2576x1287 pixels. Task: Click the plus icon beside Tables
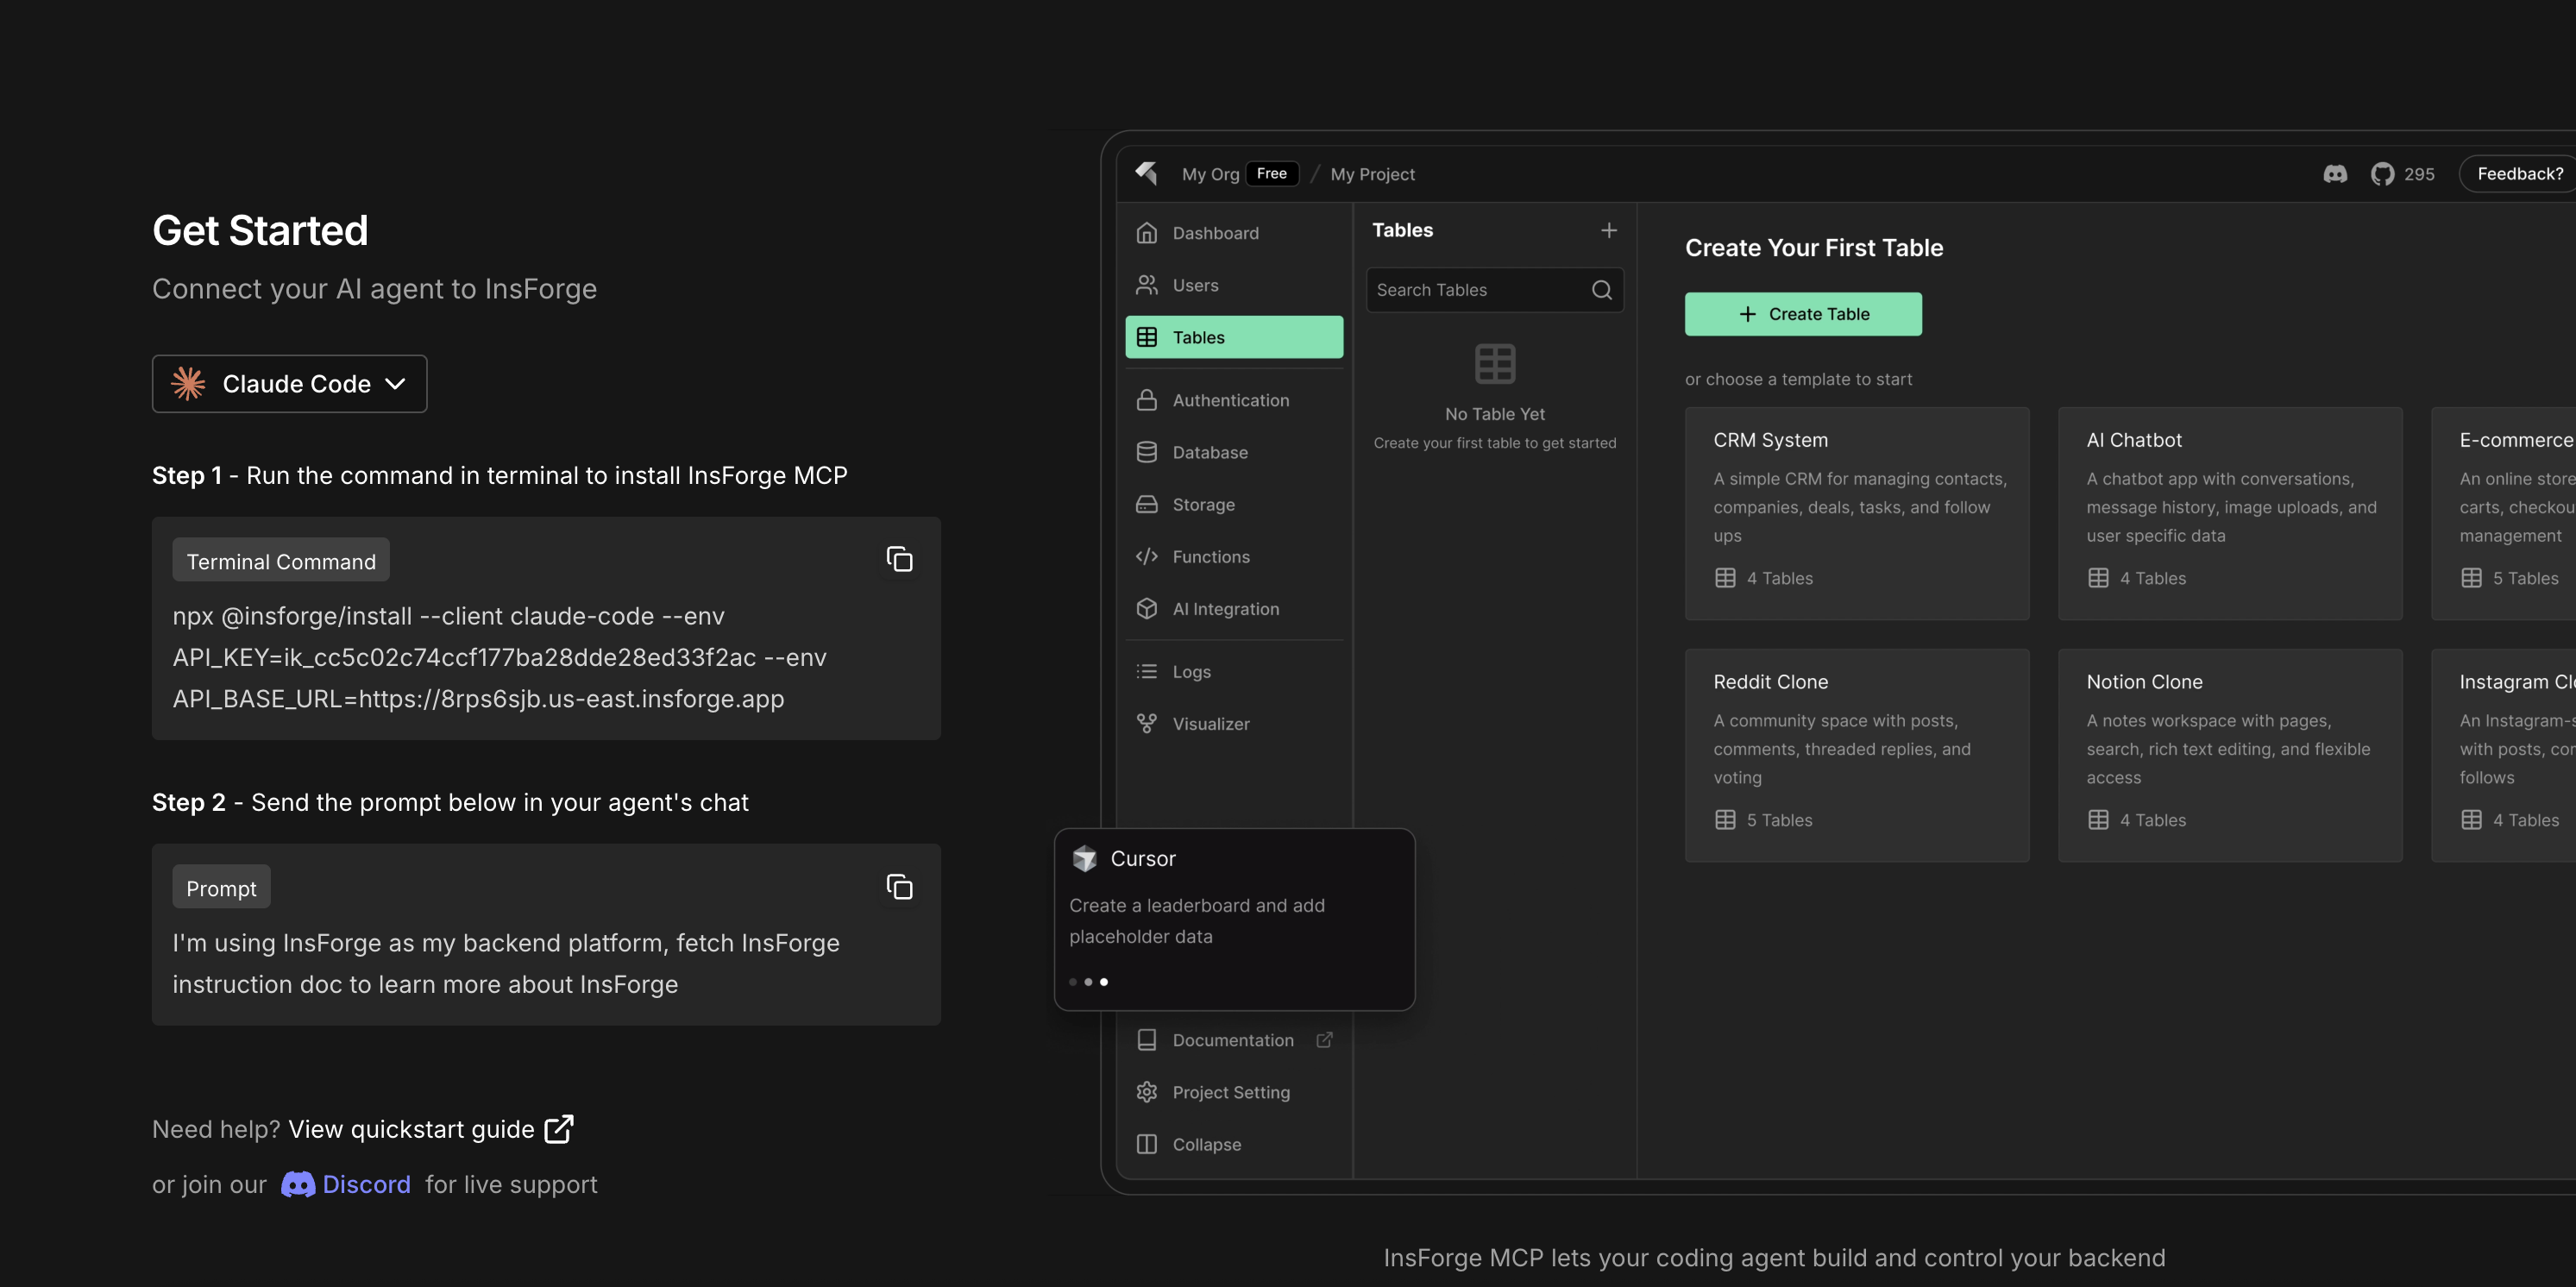coord(1608,230)
